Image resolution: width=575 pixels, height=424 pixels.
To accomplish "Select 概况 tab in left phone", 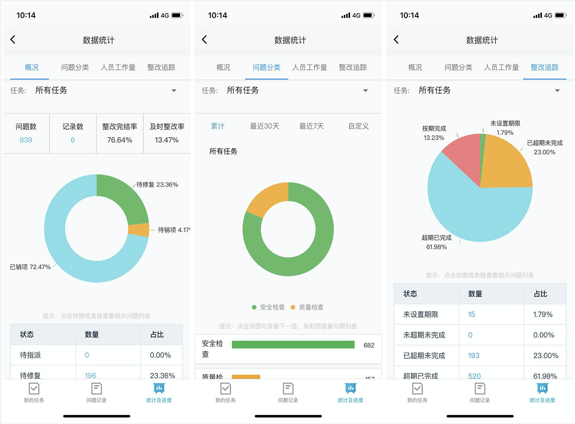I will tap(32, 67).
